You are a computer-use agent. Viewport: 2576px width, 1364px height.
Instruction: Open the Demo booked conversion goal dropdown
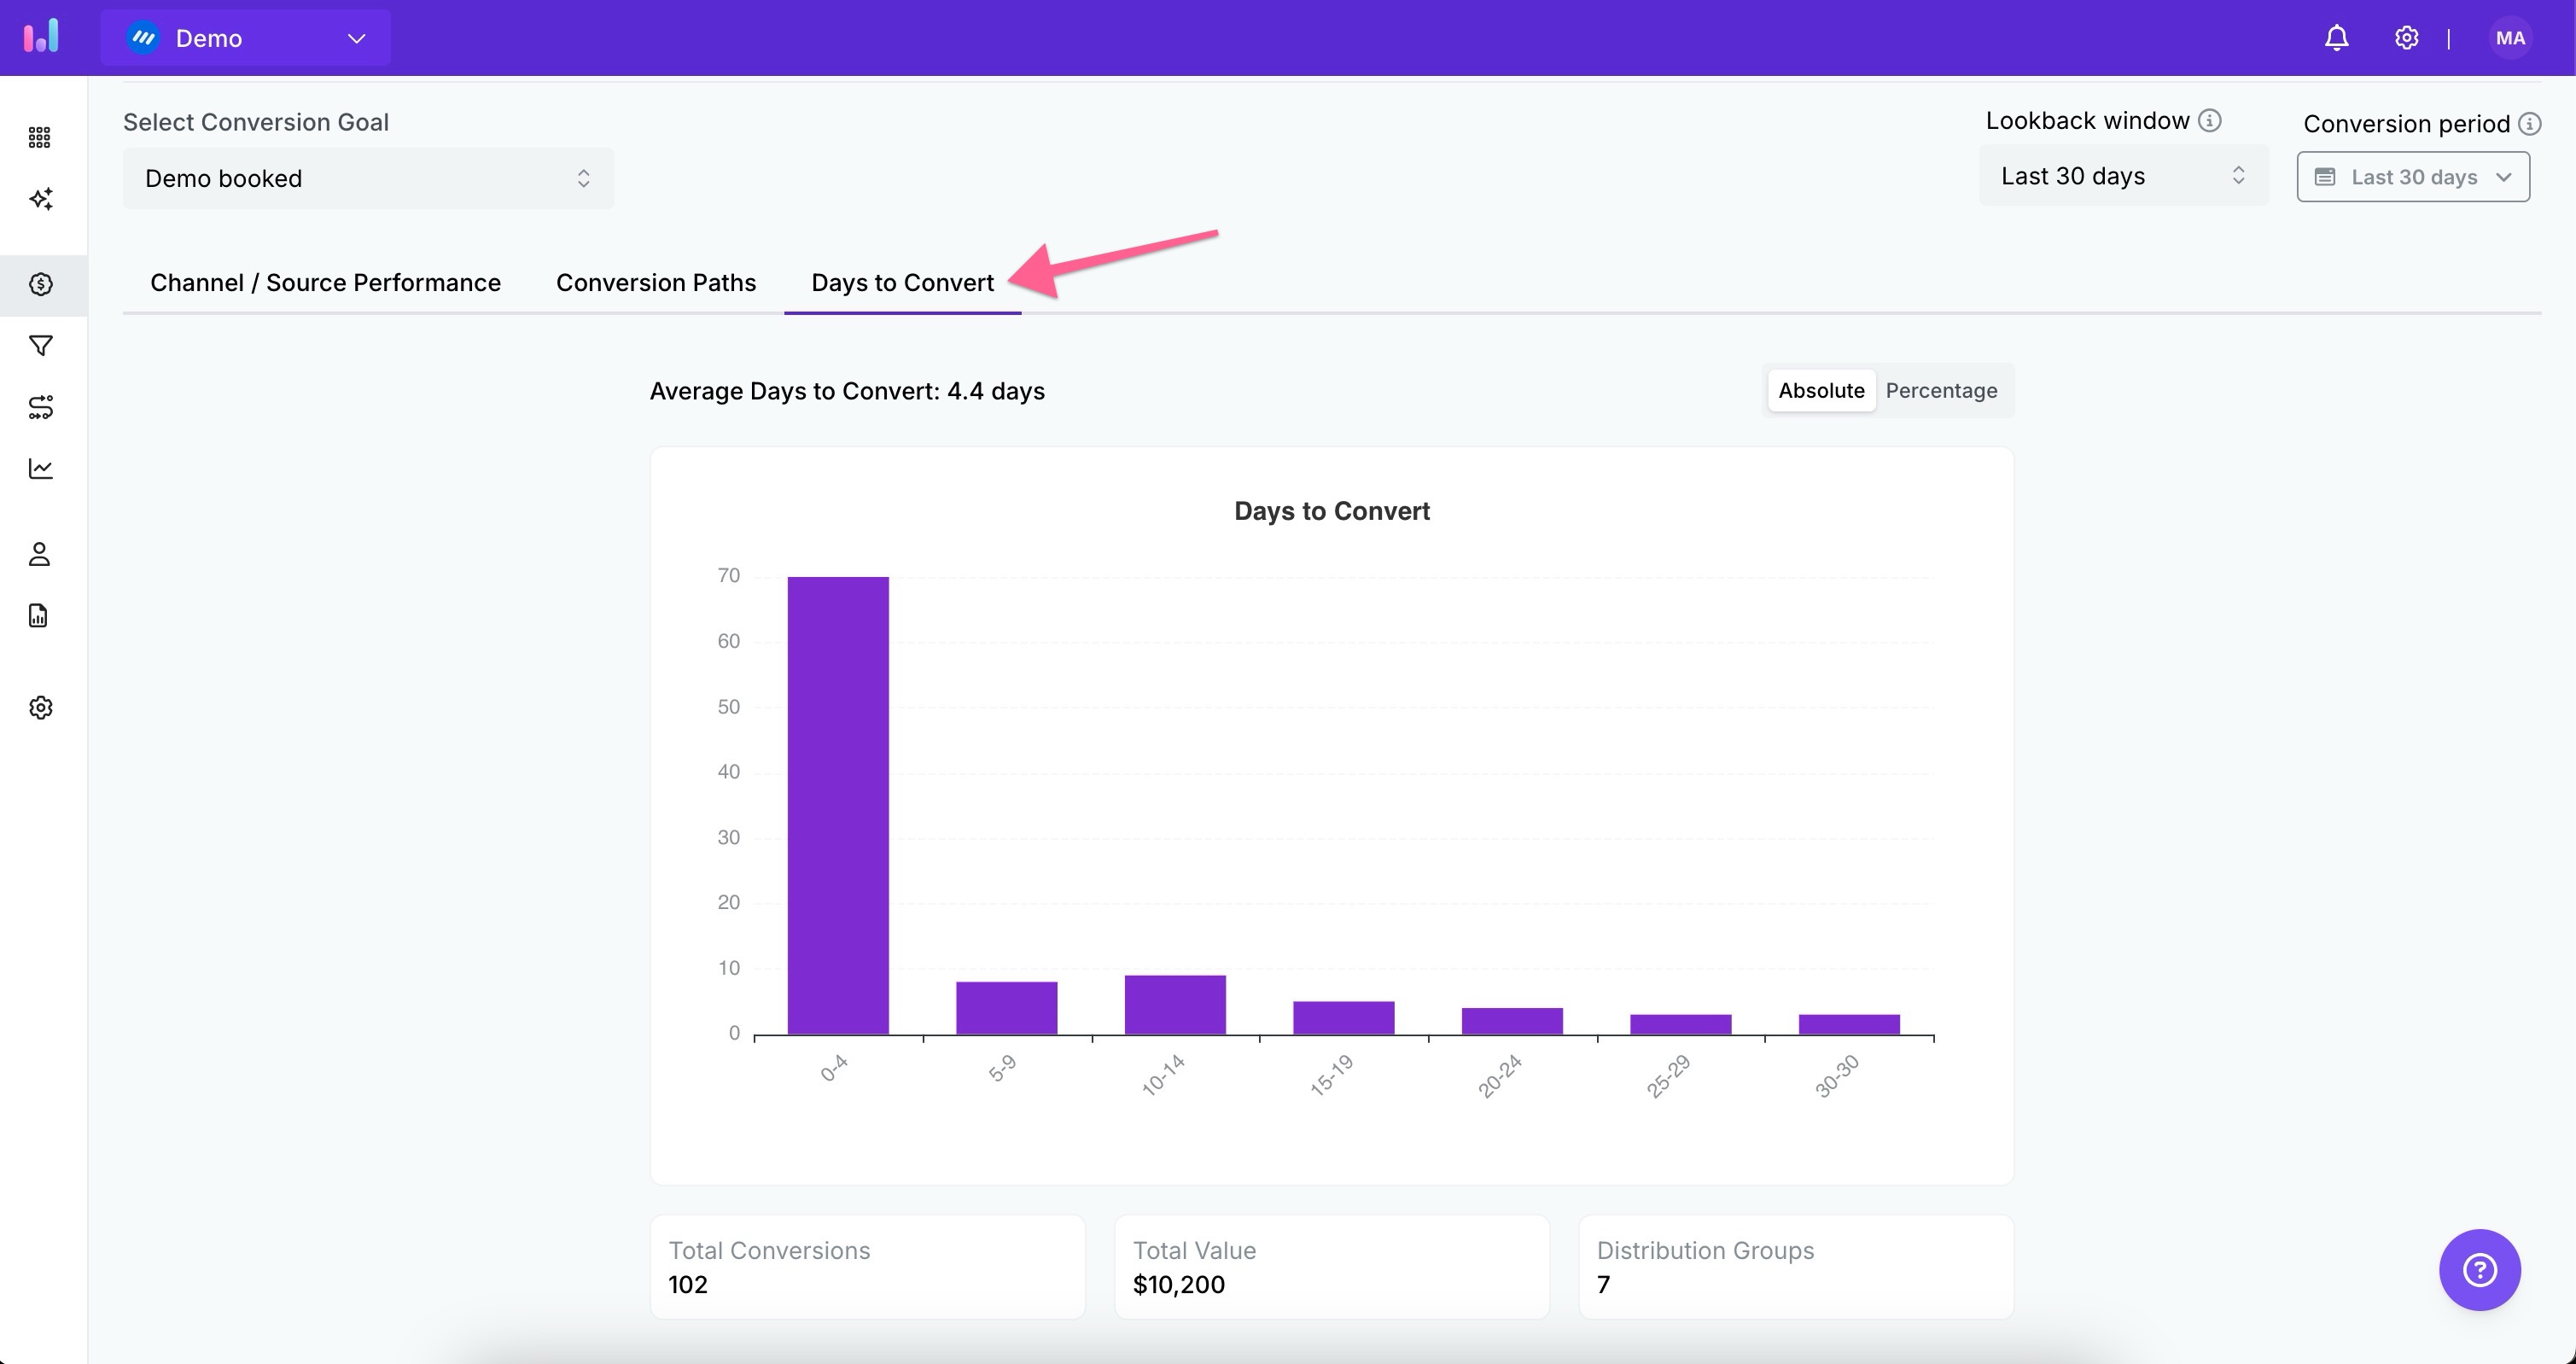368,178
